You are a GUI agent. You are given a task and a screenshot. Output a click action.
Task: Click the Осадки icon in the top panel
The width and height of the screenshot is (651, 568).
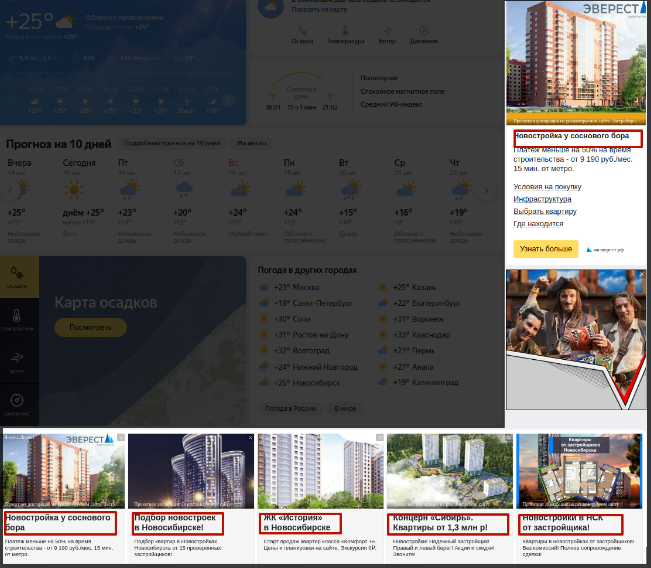coord(302,31)
